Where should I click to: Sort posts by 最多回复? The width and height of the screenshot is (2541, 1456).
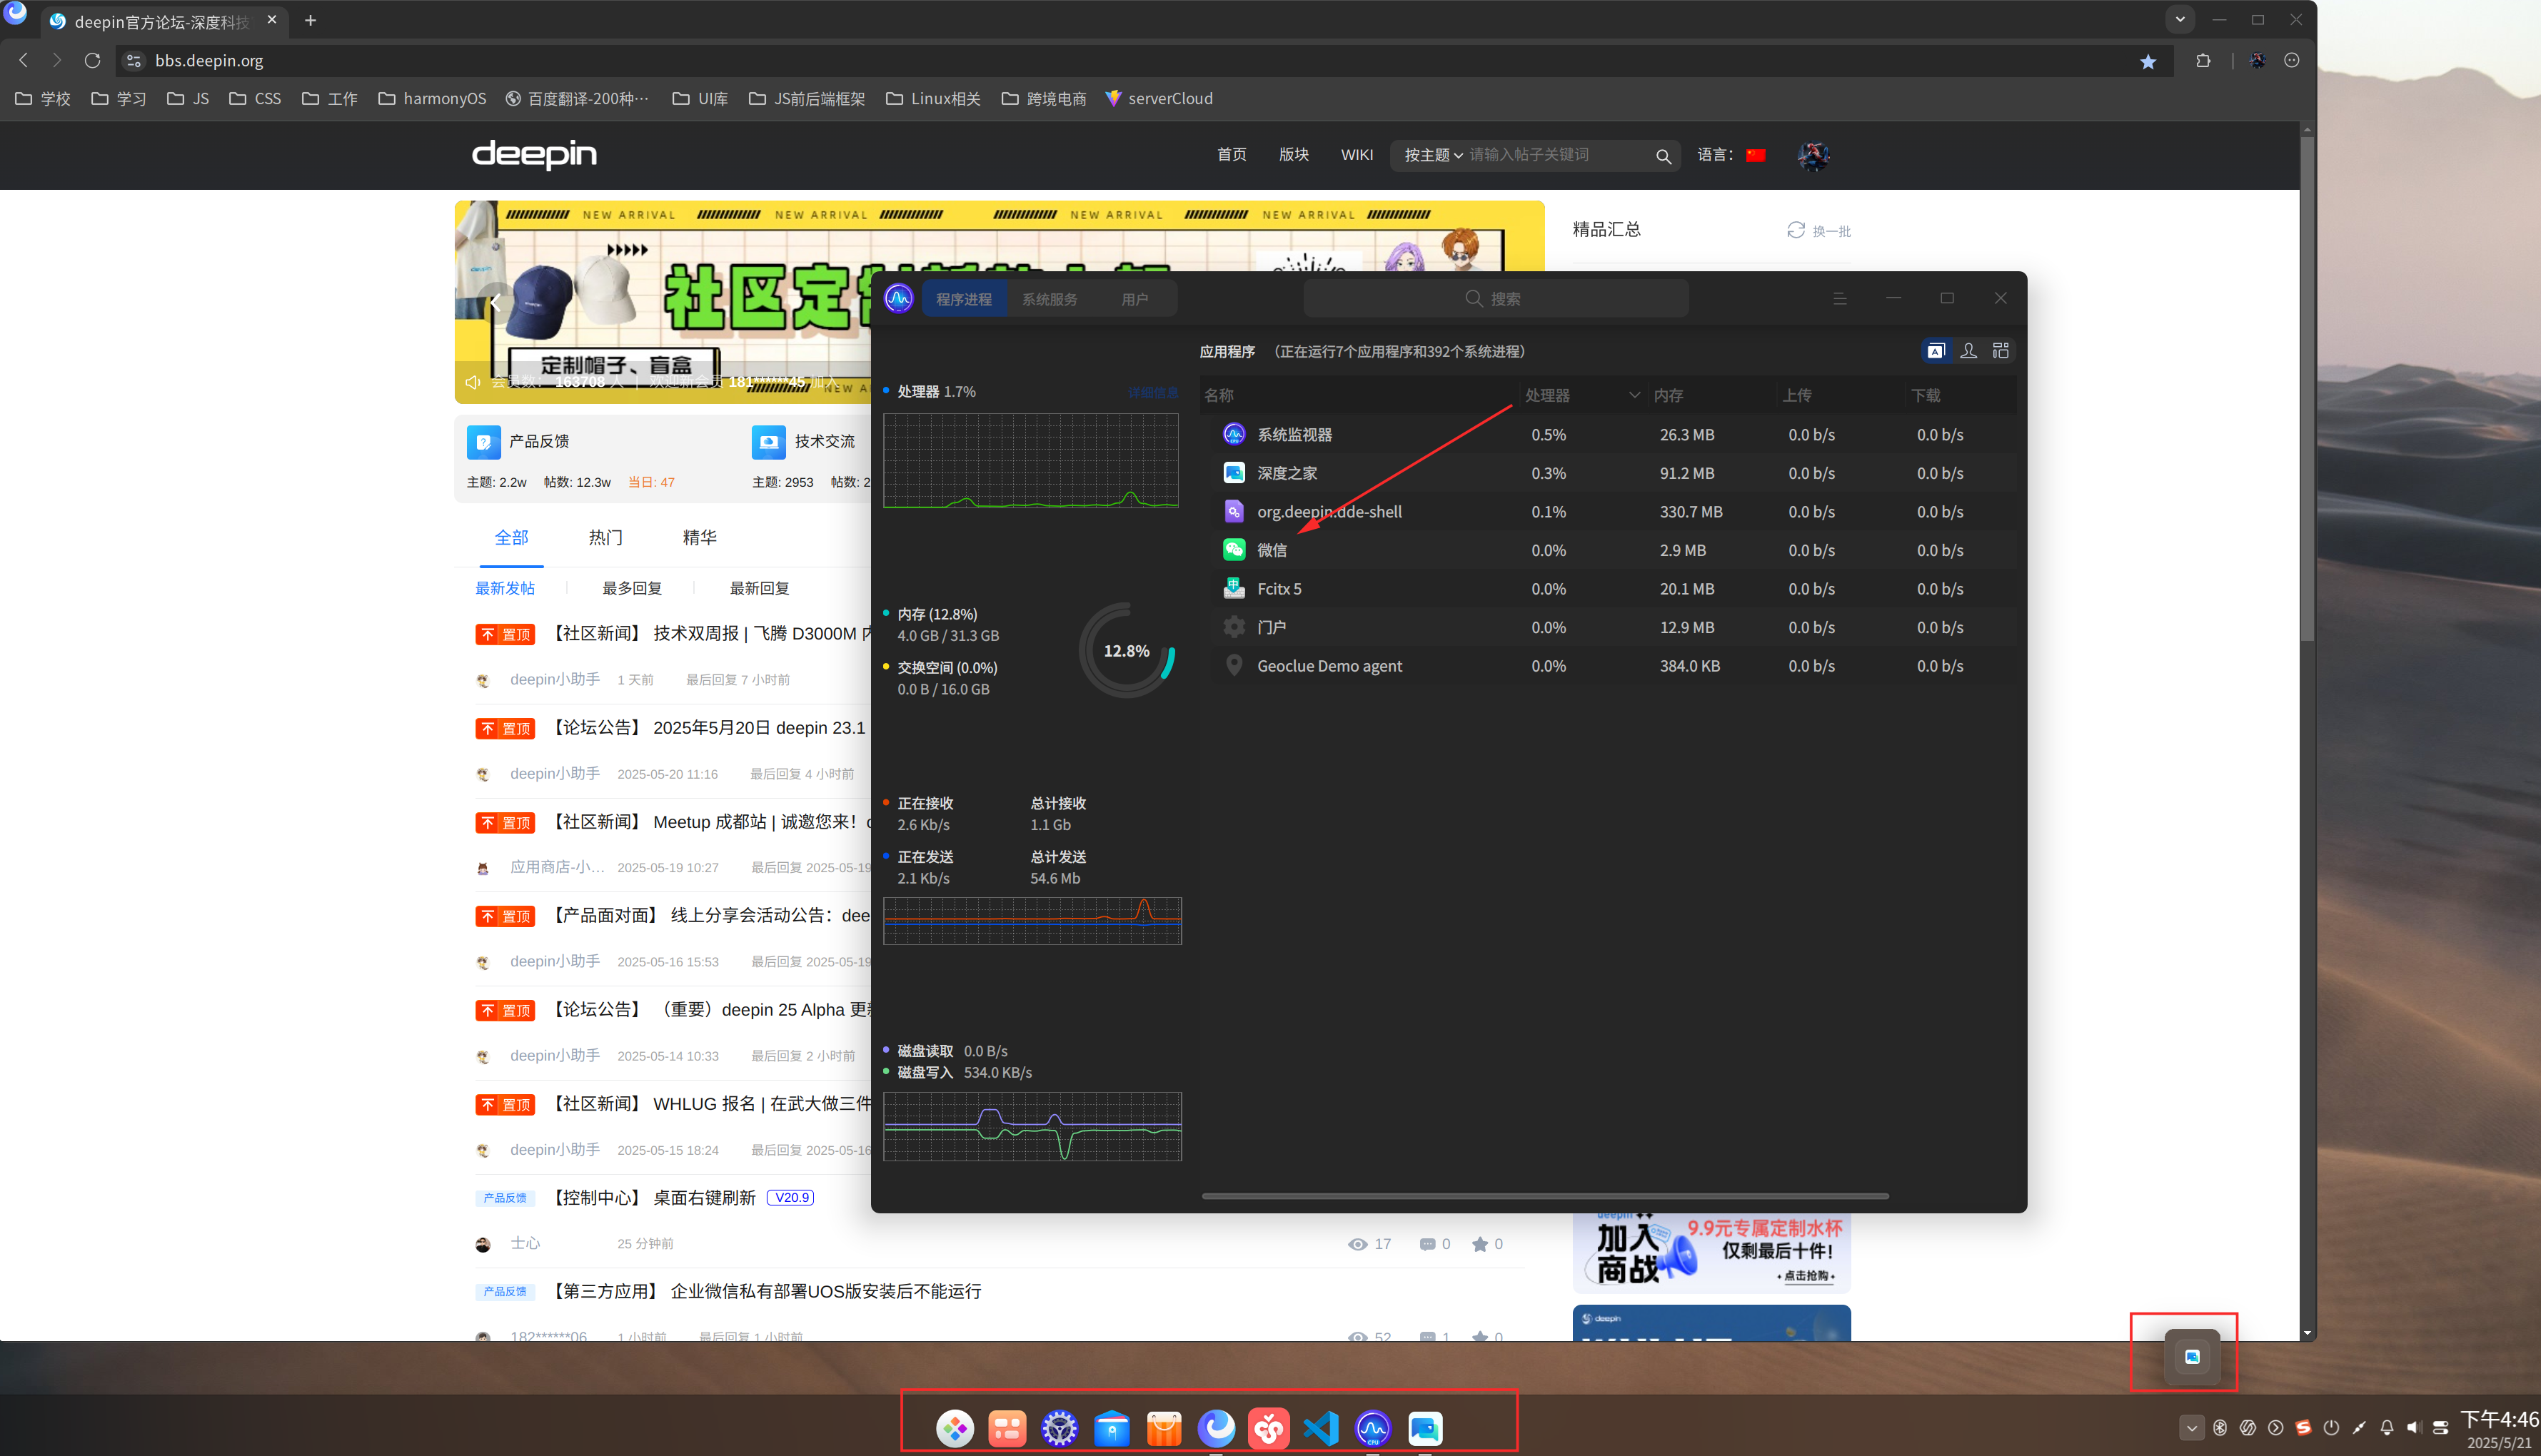tap(632, 588)
